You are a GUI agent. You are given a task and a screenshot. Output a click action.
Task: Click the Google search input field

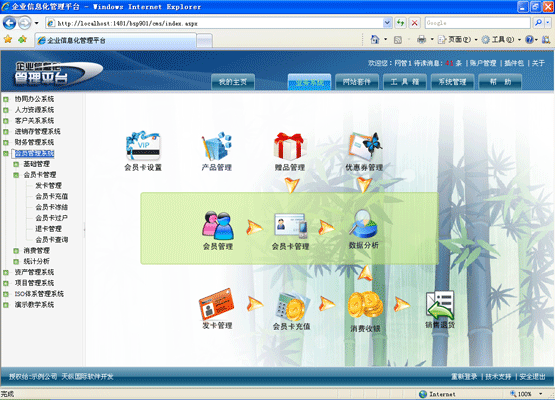point(477,23)
